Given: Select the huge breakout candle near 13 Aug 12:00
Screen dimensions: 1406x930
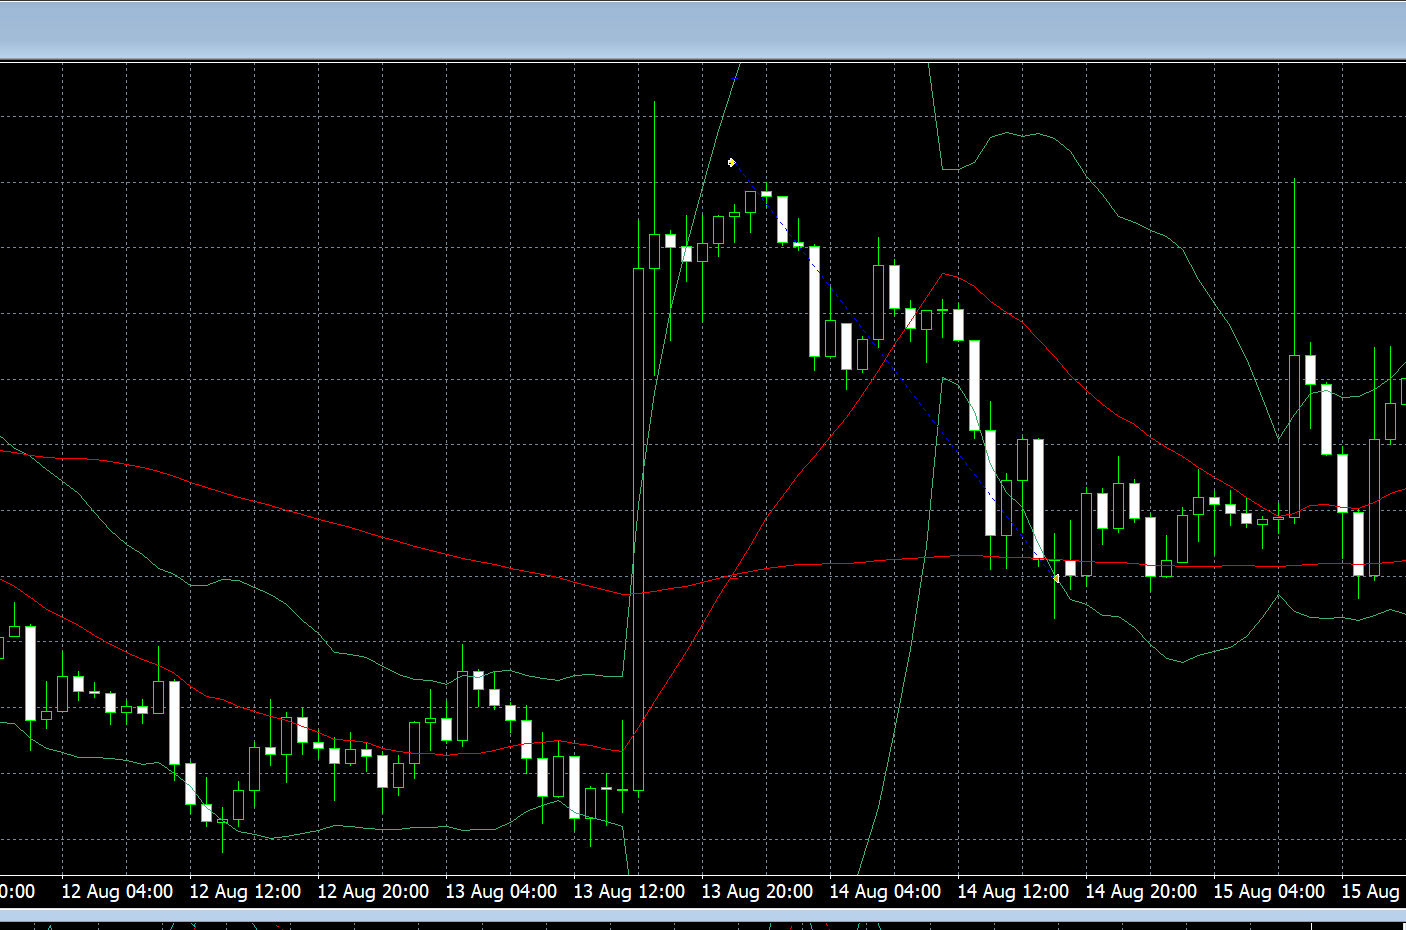Looking at the screenshot, I should click(639, 529).
